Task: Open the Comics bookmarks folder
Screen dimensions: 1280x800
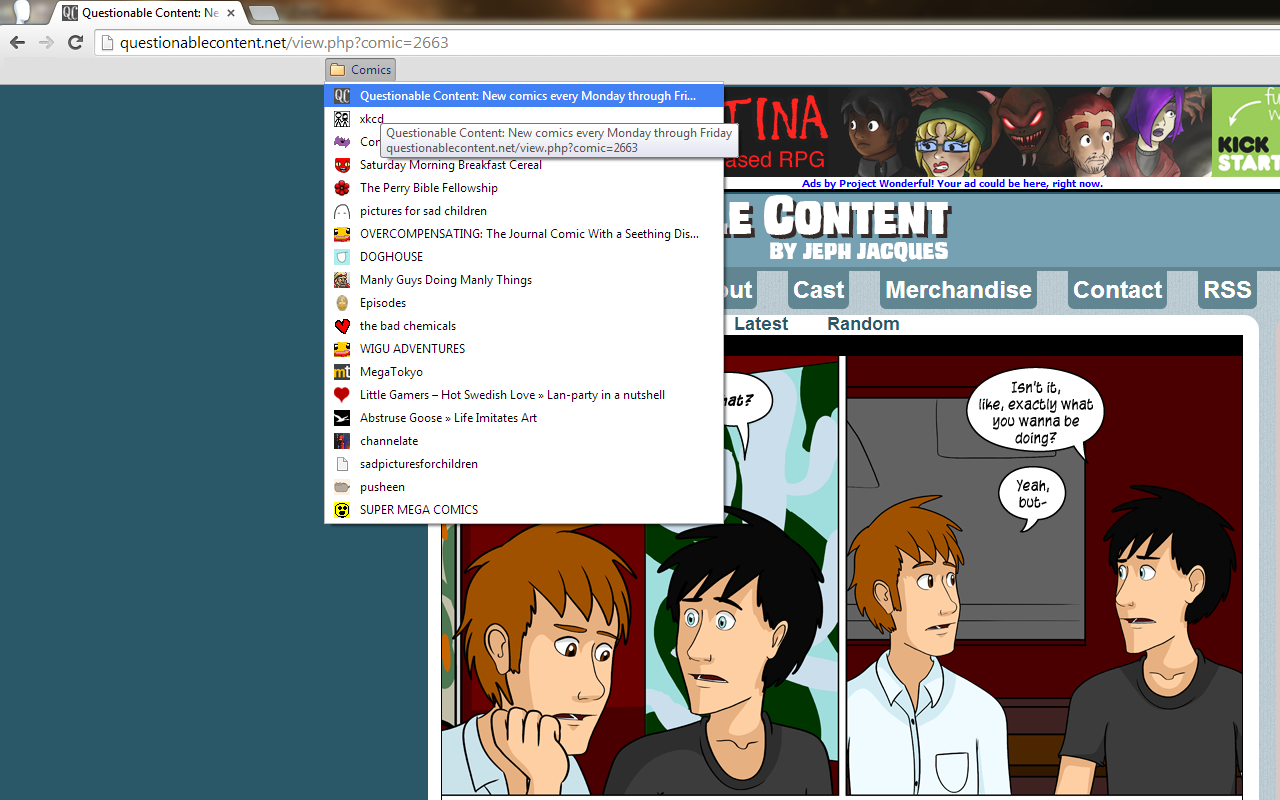Action: (x=360, y=69)
